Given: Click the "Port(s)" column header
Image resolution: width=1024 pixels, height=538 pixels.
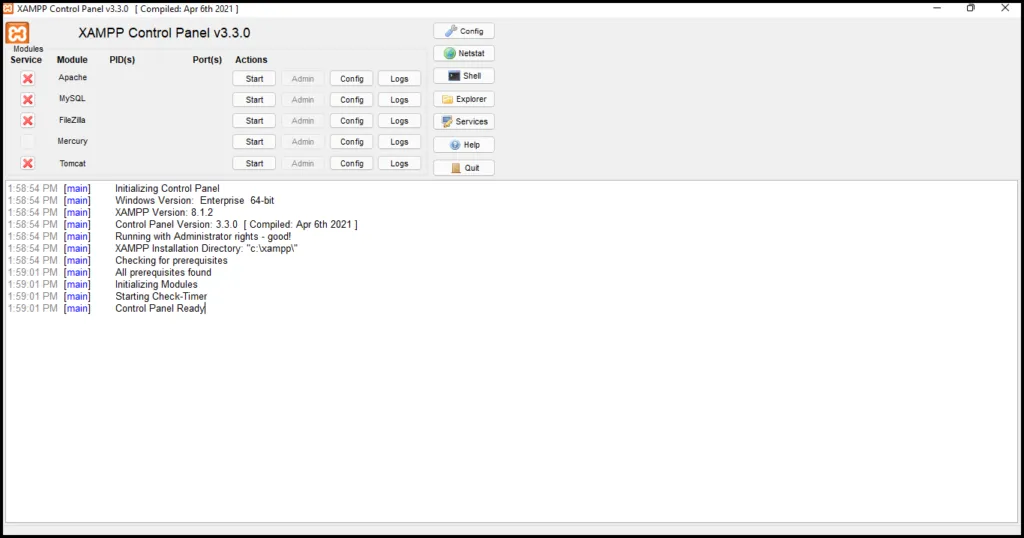Looking at the screenshot, I should [207, 59].
